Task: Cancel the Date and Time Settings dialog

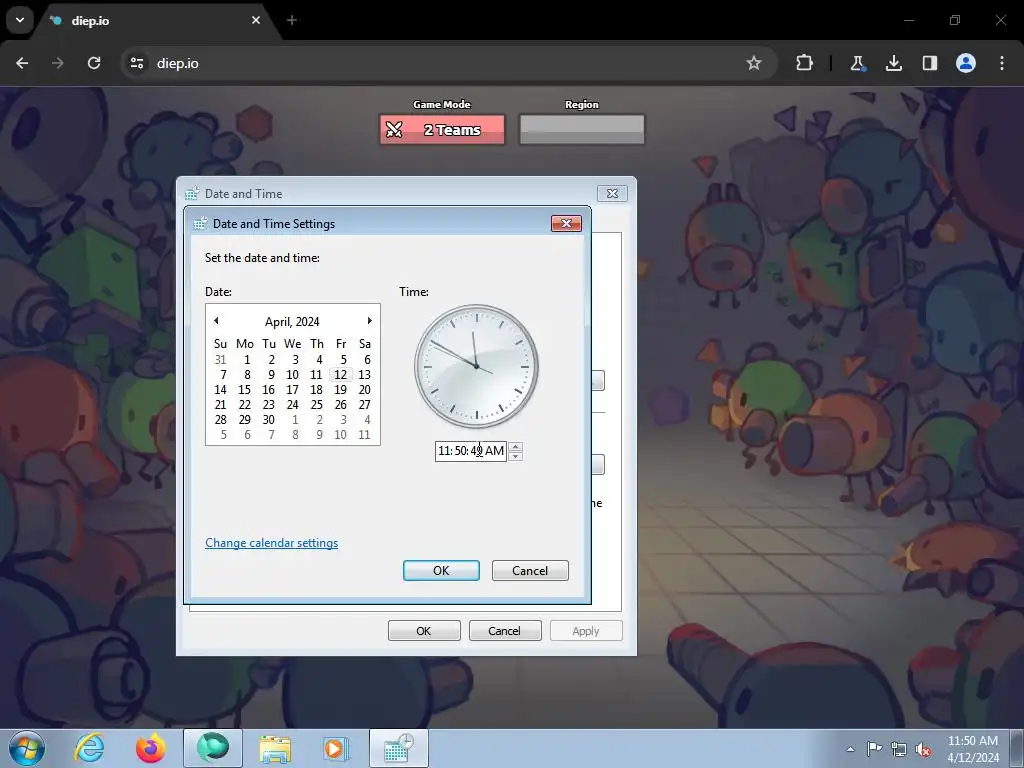Action: click(x=530, y=570)
